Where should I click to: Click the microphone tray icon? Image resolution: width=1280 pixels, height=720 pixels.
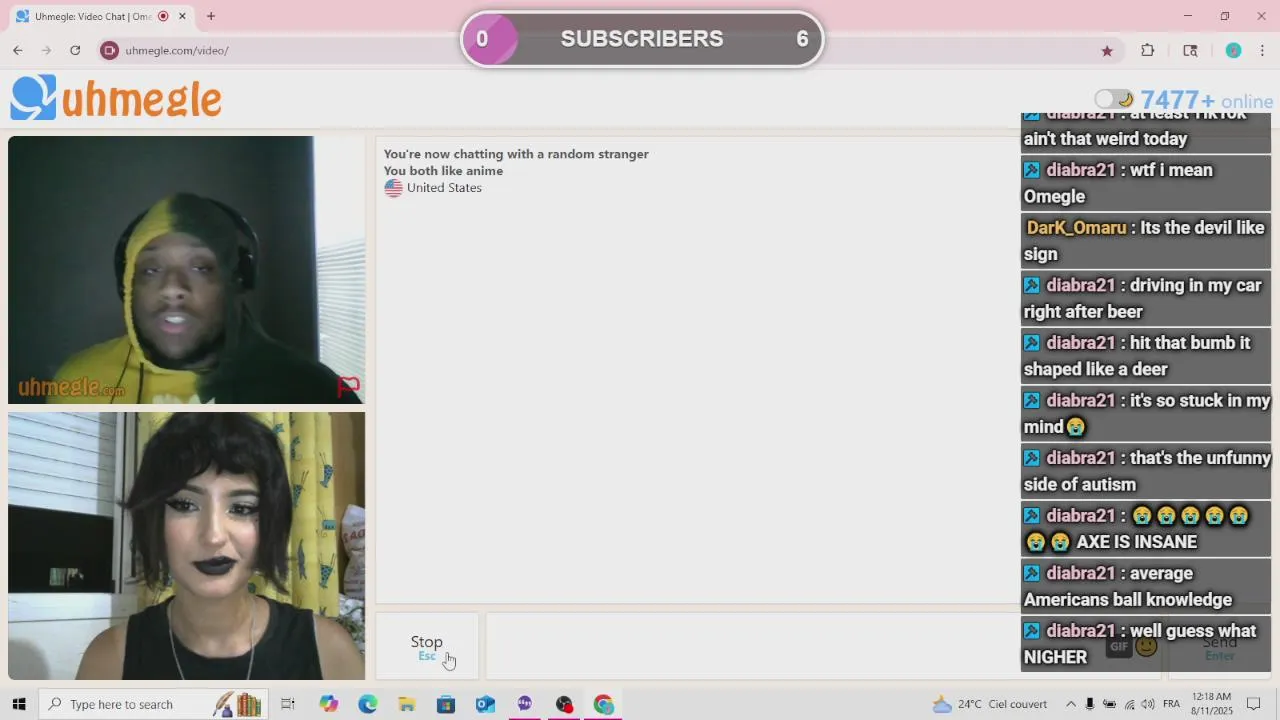(x=1090, y=704)
